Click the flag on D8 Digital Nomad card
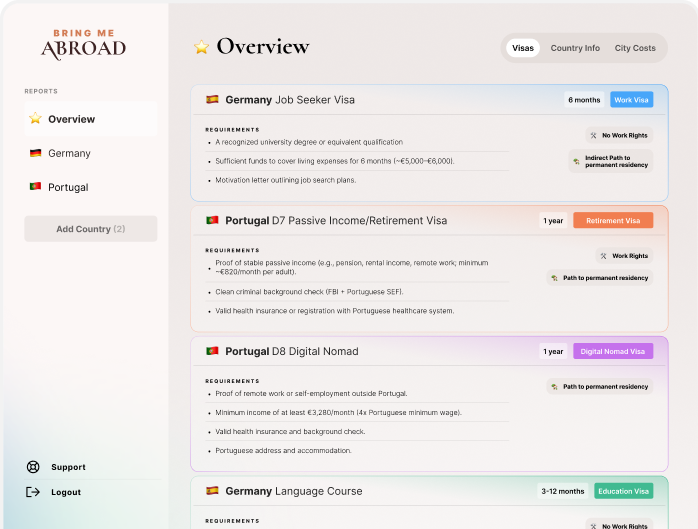698x529 pixels. 212,351
